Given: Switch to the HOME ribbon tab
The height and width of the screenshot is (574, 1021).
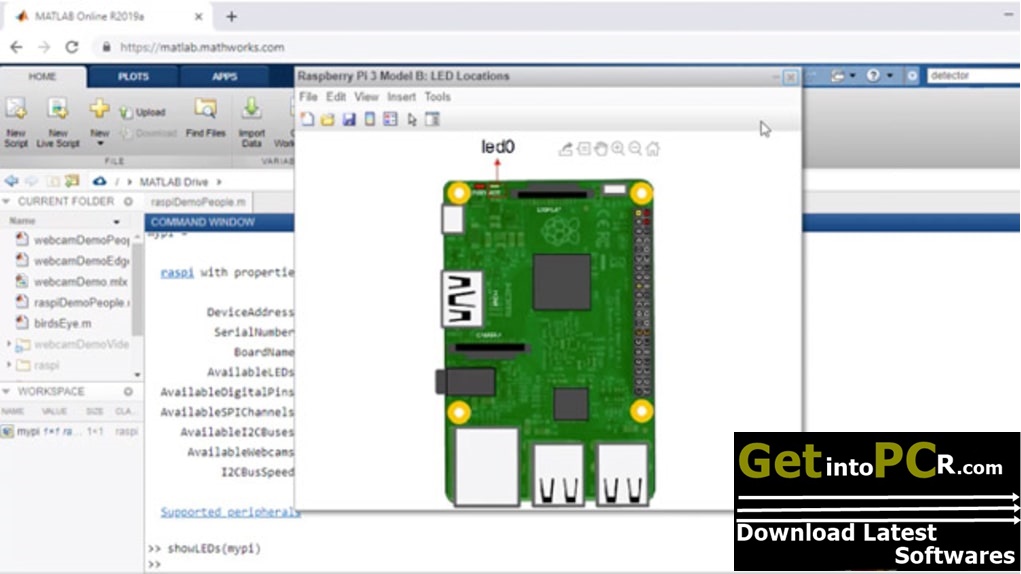Looking at the screenshot, I should pyautogui.click(x=42, y=76).
